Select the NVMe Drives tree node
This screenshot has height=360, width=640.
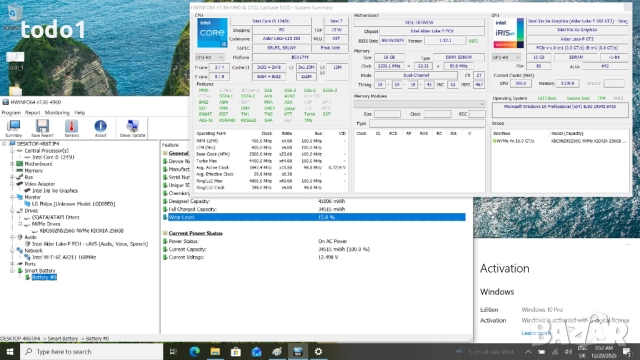pyautogui.click(x=46, y=224)
